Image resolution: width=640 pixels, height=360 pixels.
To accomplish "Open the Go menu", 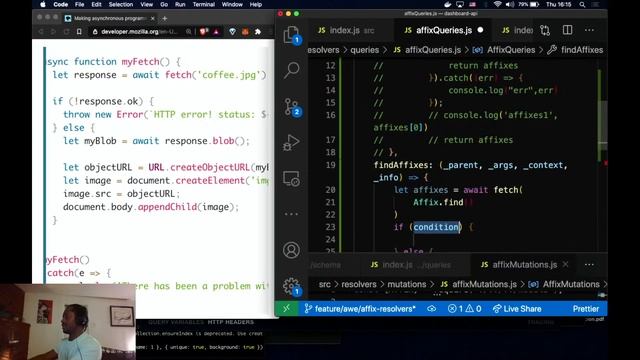I will 164,4.
